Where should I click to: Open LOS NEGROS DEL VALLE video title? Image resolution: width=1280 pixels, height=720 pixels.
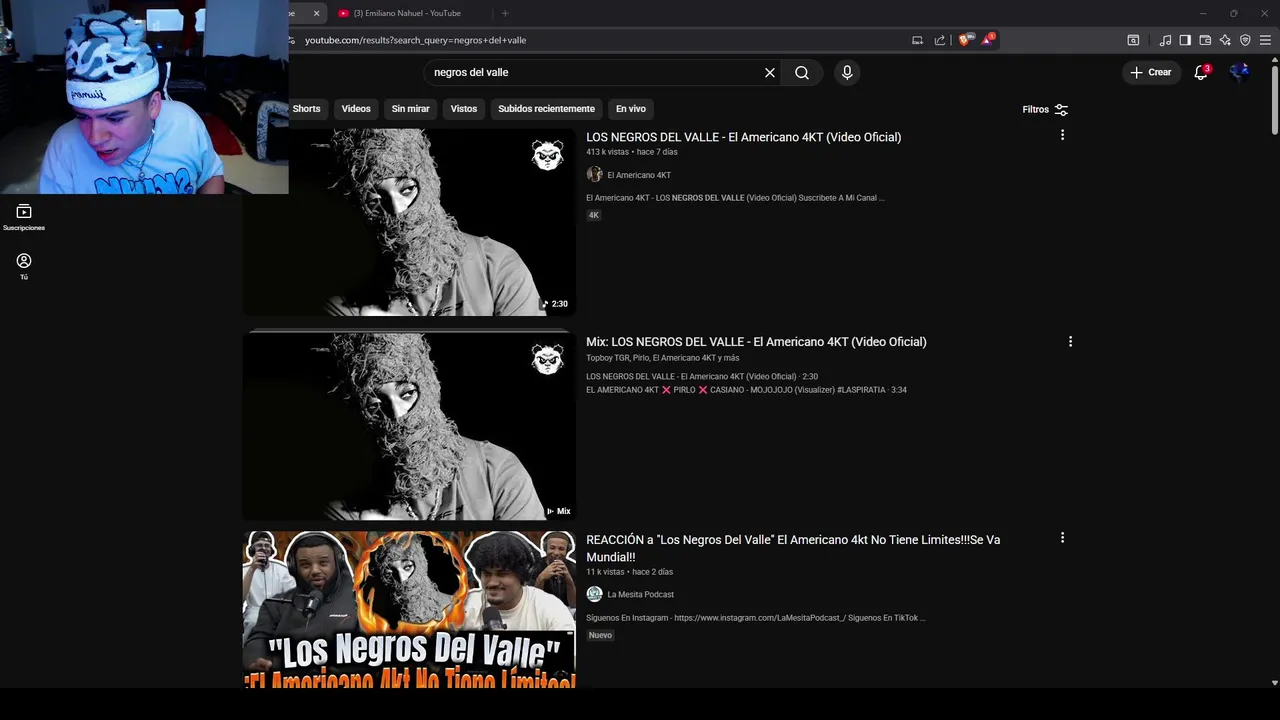743,137
